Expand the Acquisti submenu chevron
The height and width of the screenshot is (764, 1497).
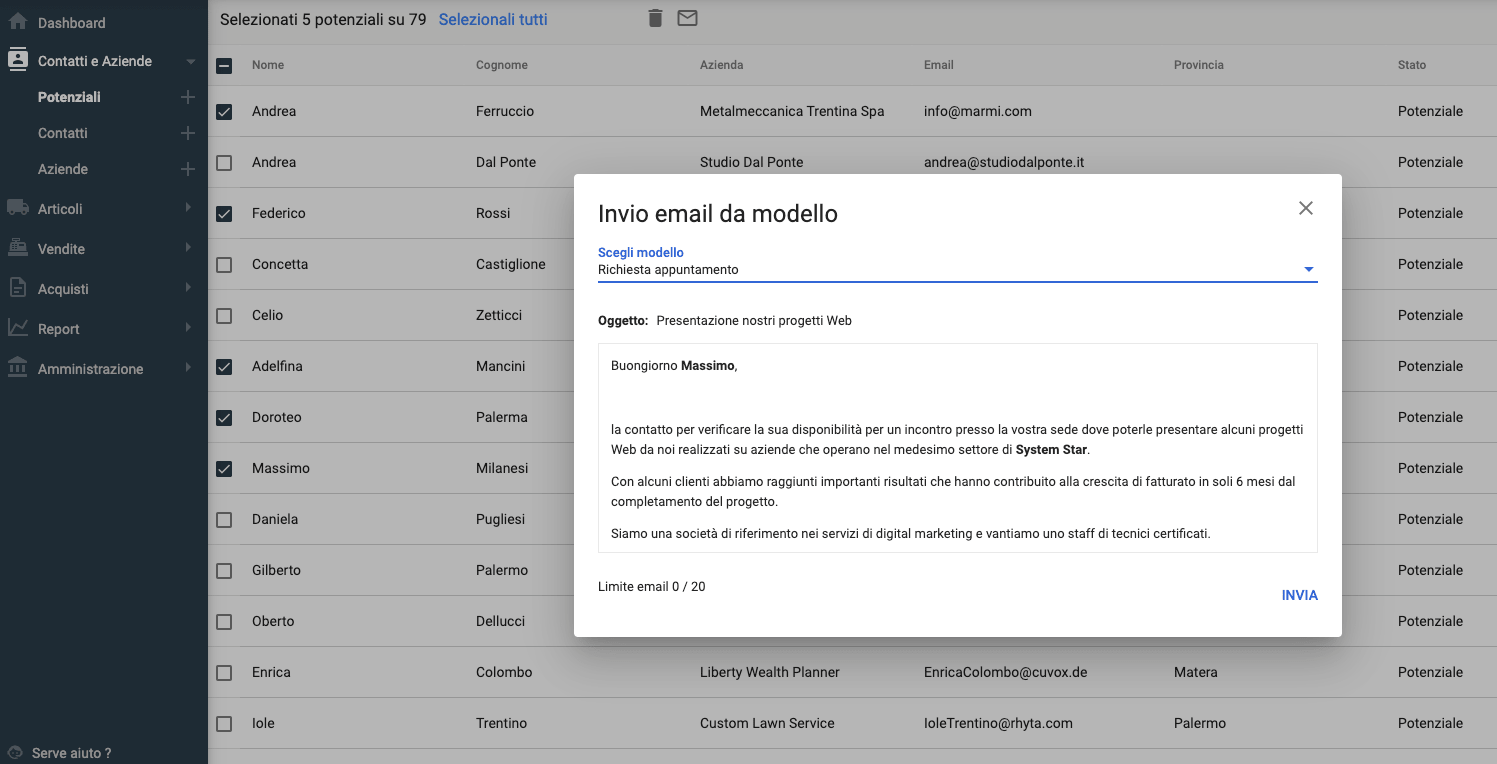190,288
